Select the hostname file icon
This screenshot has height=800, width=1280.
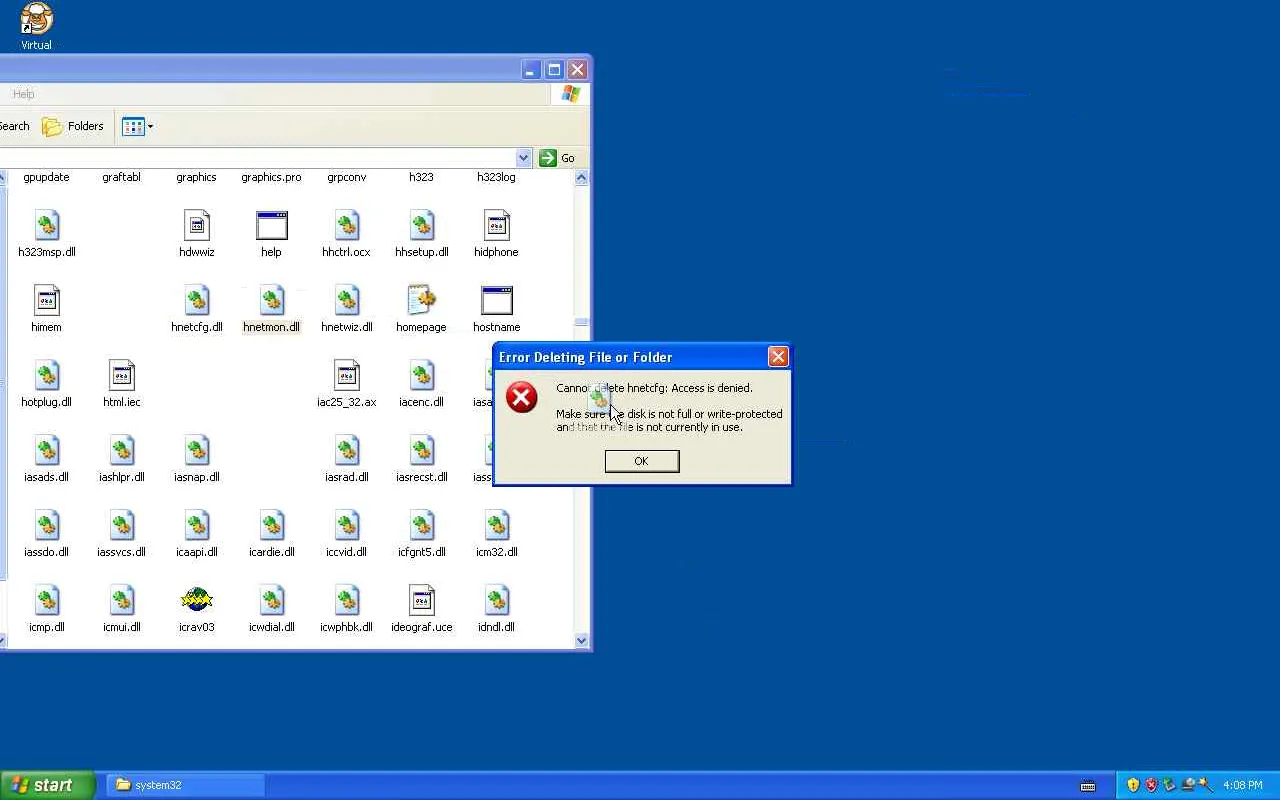point(497,300)
